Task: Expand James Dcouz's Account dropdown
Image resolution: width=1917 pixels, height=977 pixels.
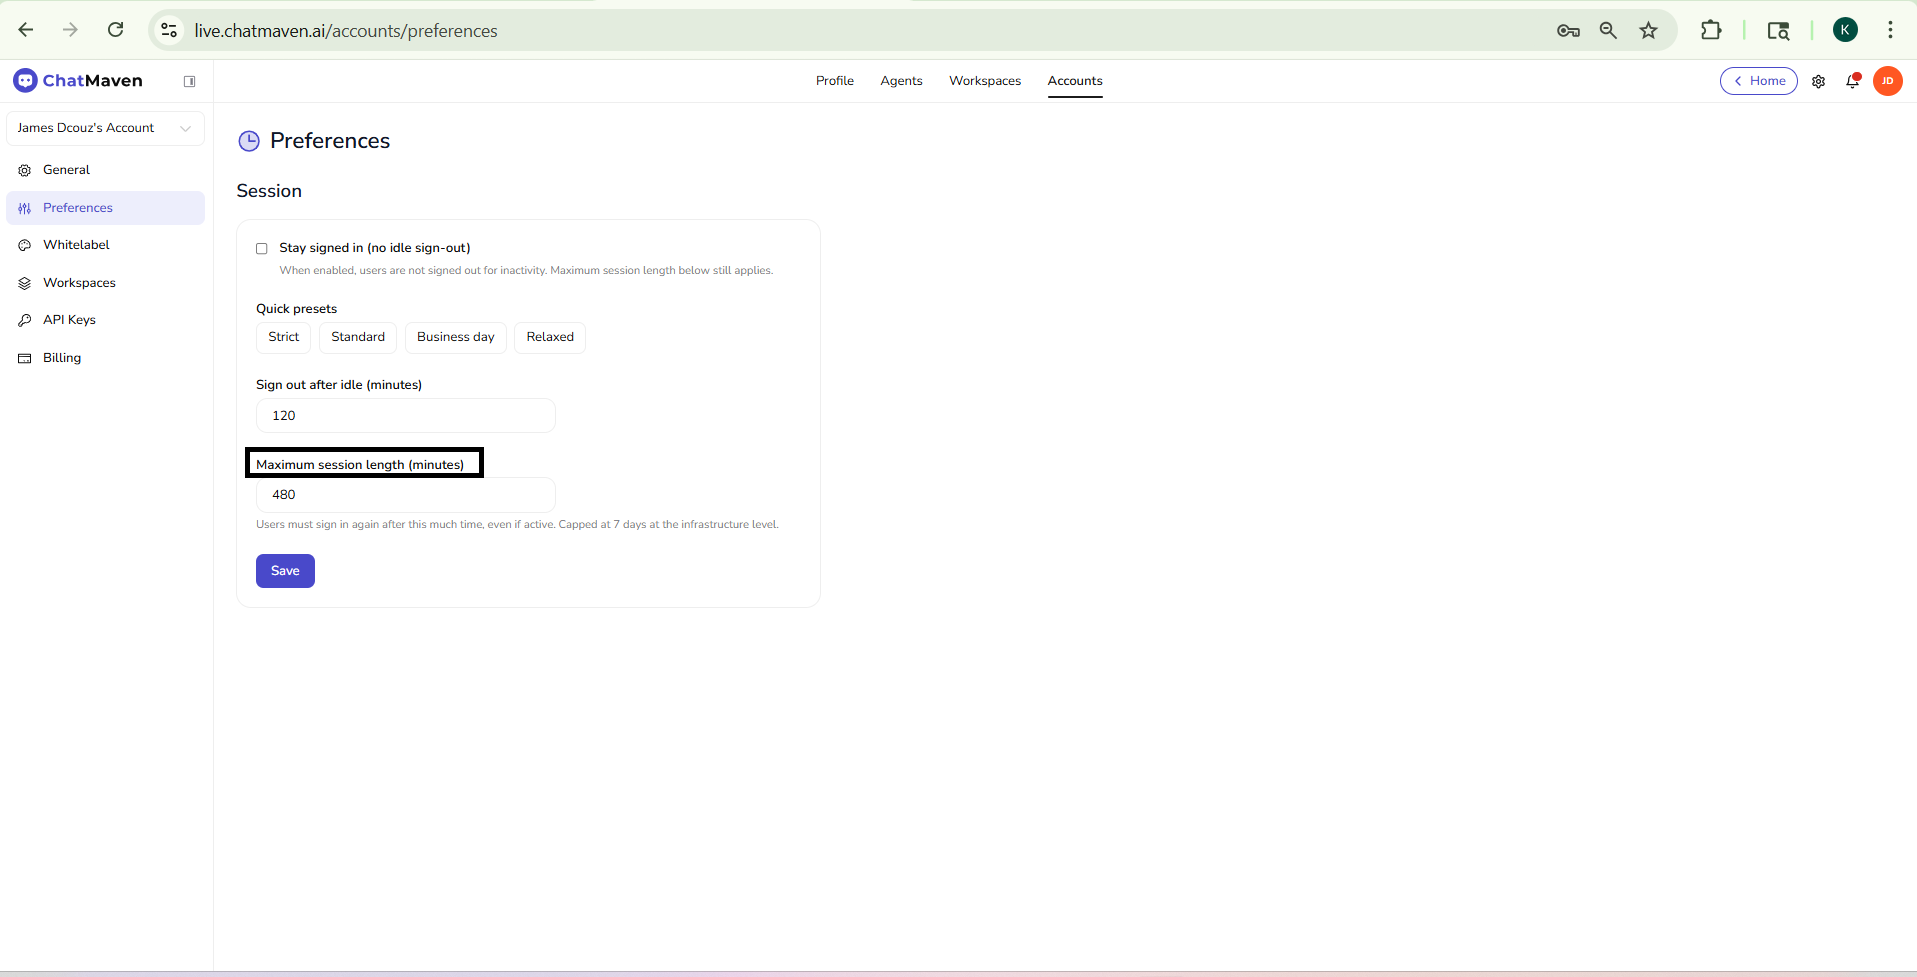Action: [105, 128]
